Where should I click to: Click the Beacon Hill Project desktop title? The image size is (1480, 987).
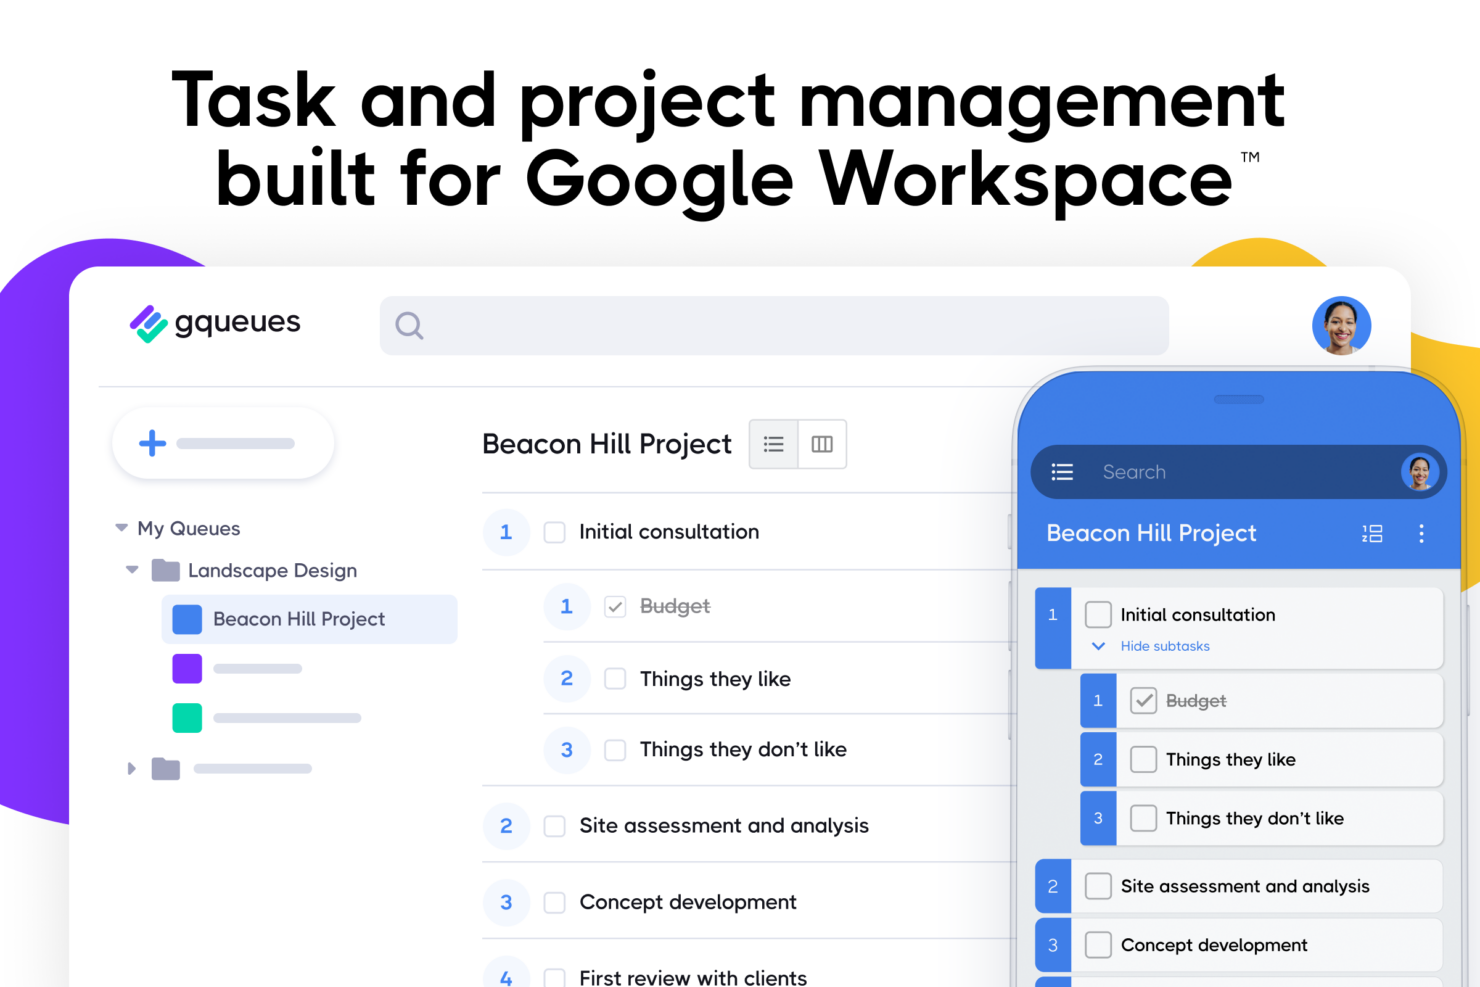click(607, 444)
